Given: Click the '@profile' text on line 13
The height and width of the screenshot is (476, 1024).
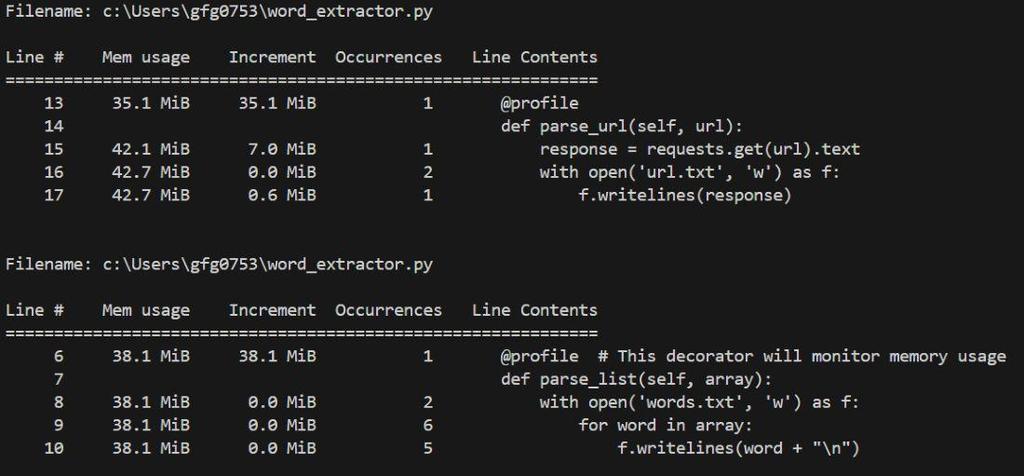Looking at the screenshot, I should [x=539, y=103].
